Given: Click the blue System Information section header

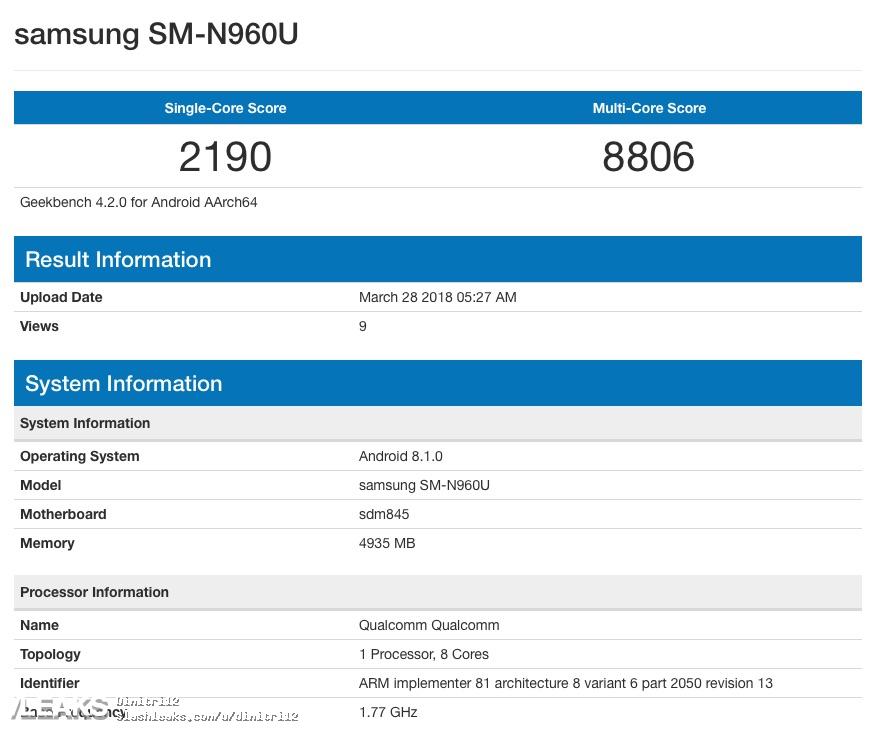Looking at the screenshot, I should point(123,384).
